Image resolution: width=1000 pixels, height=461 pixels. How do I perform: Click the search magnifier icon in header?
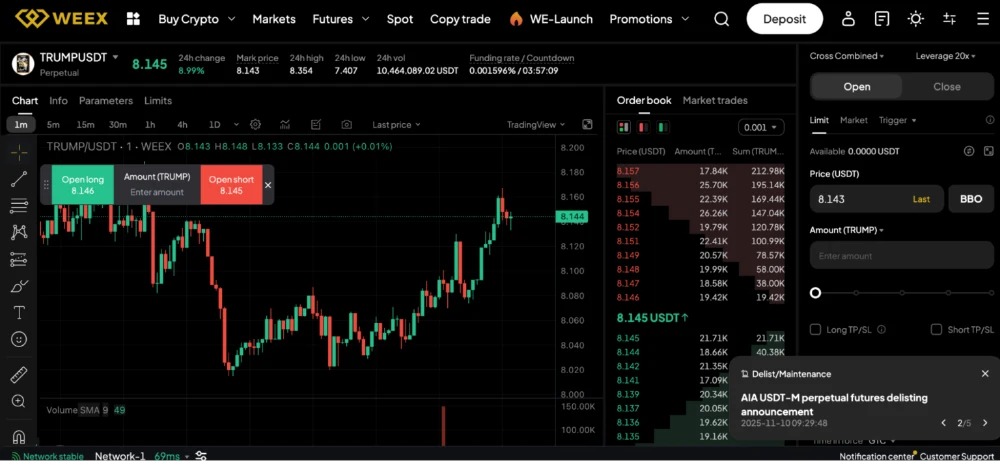tap(722, 19)
